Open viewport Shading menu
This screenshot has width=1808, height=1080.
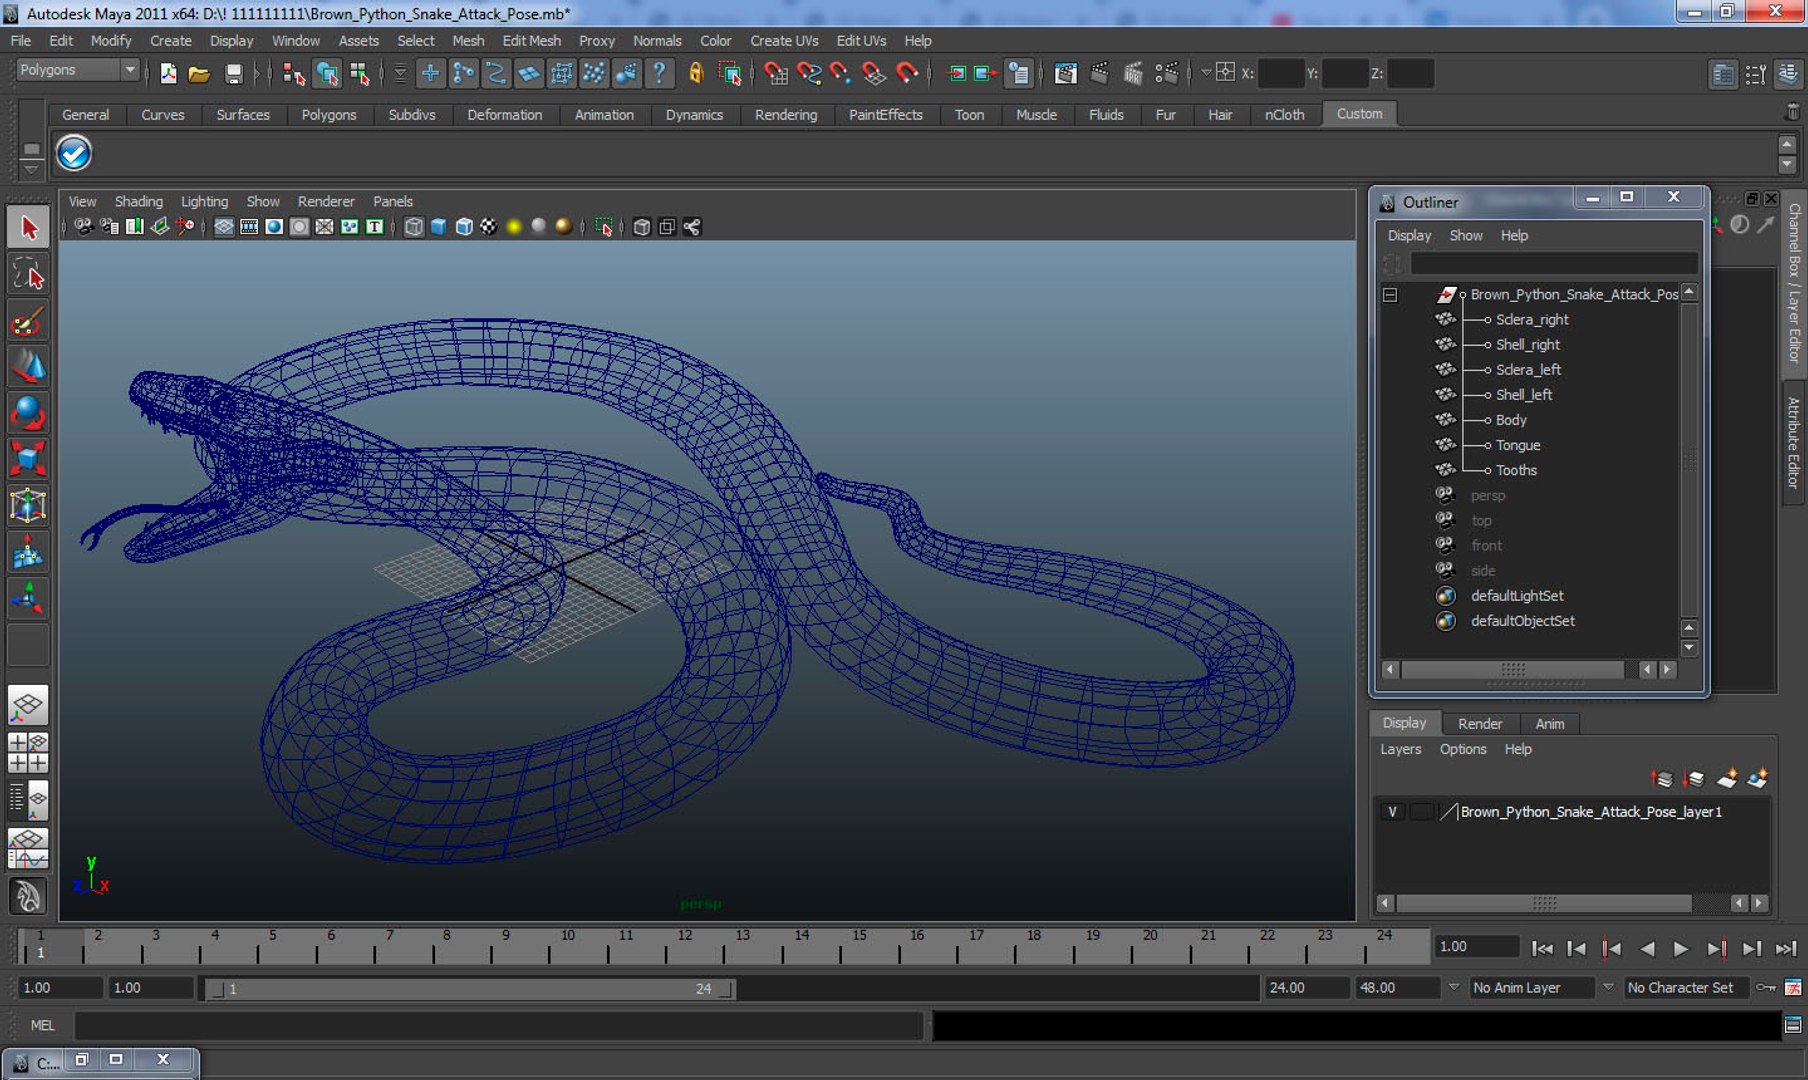point(138,201)
